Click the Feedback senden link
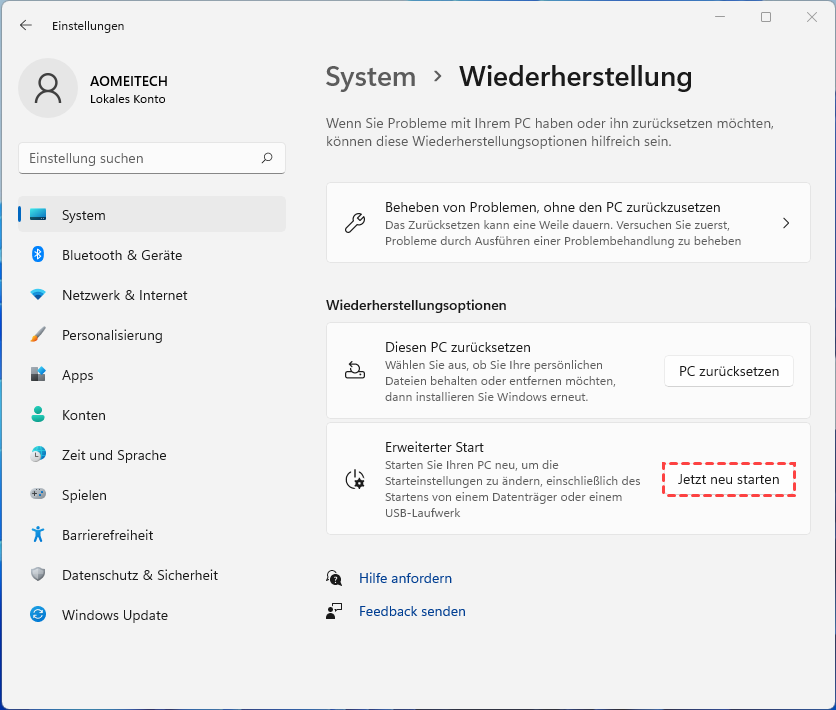This screenshot has height=710, width=836. click(412, 611)
